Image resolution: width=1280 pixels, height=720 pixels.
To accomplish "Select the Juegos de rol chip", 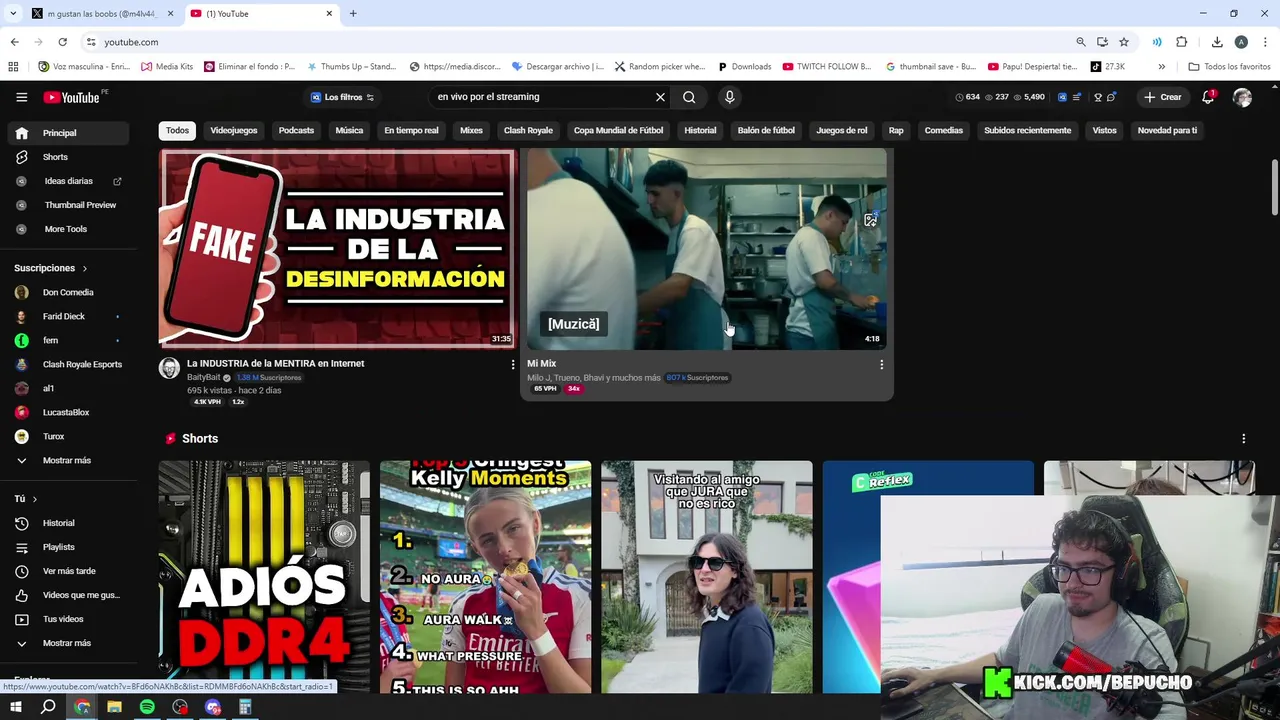I will [842, 130].
